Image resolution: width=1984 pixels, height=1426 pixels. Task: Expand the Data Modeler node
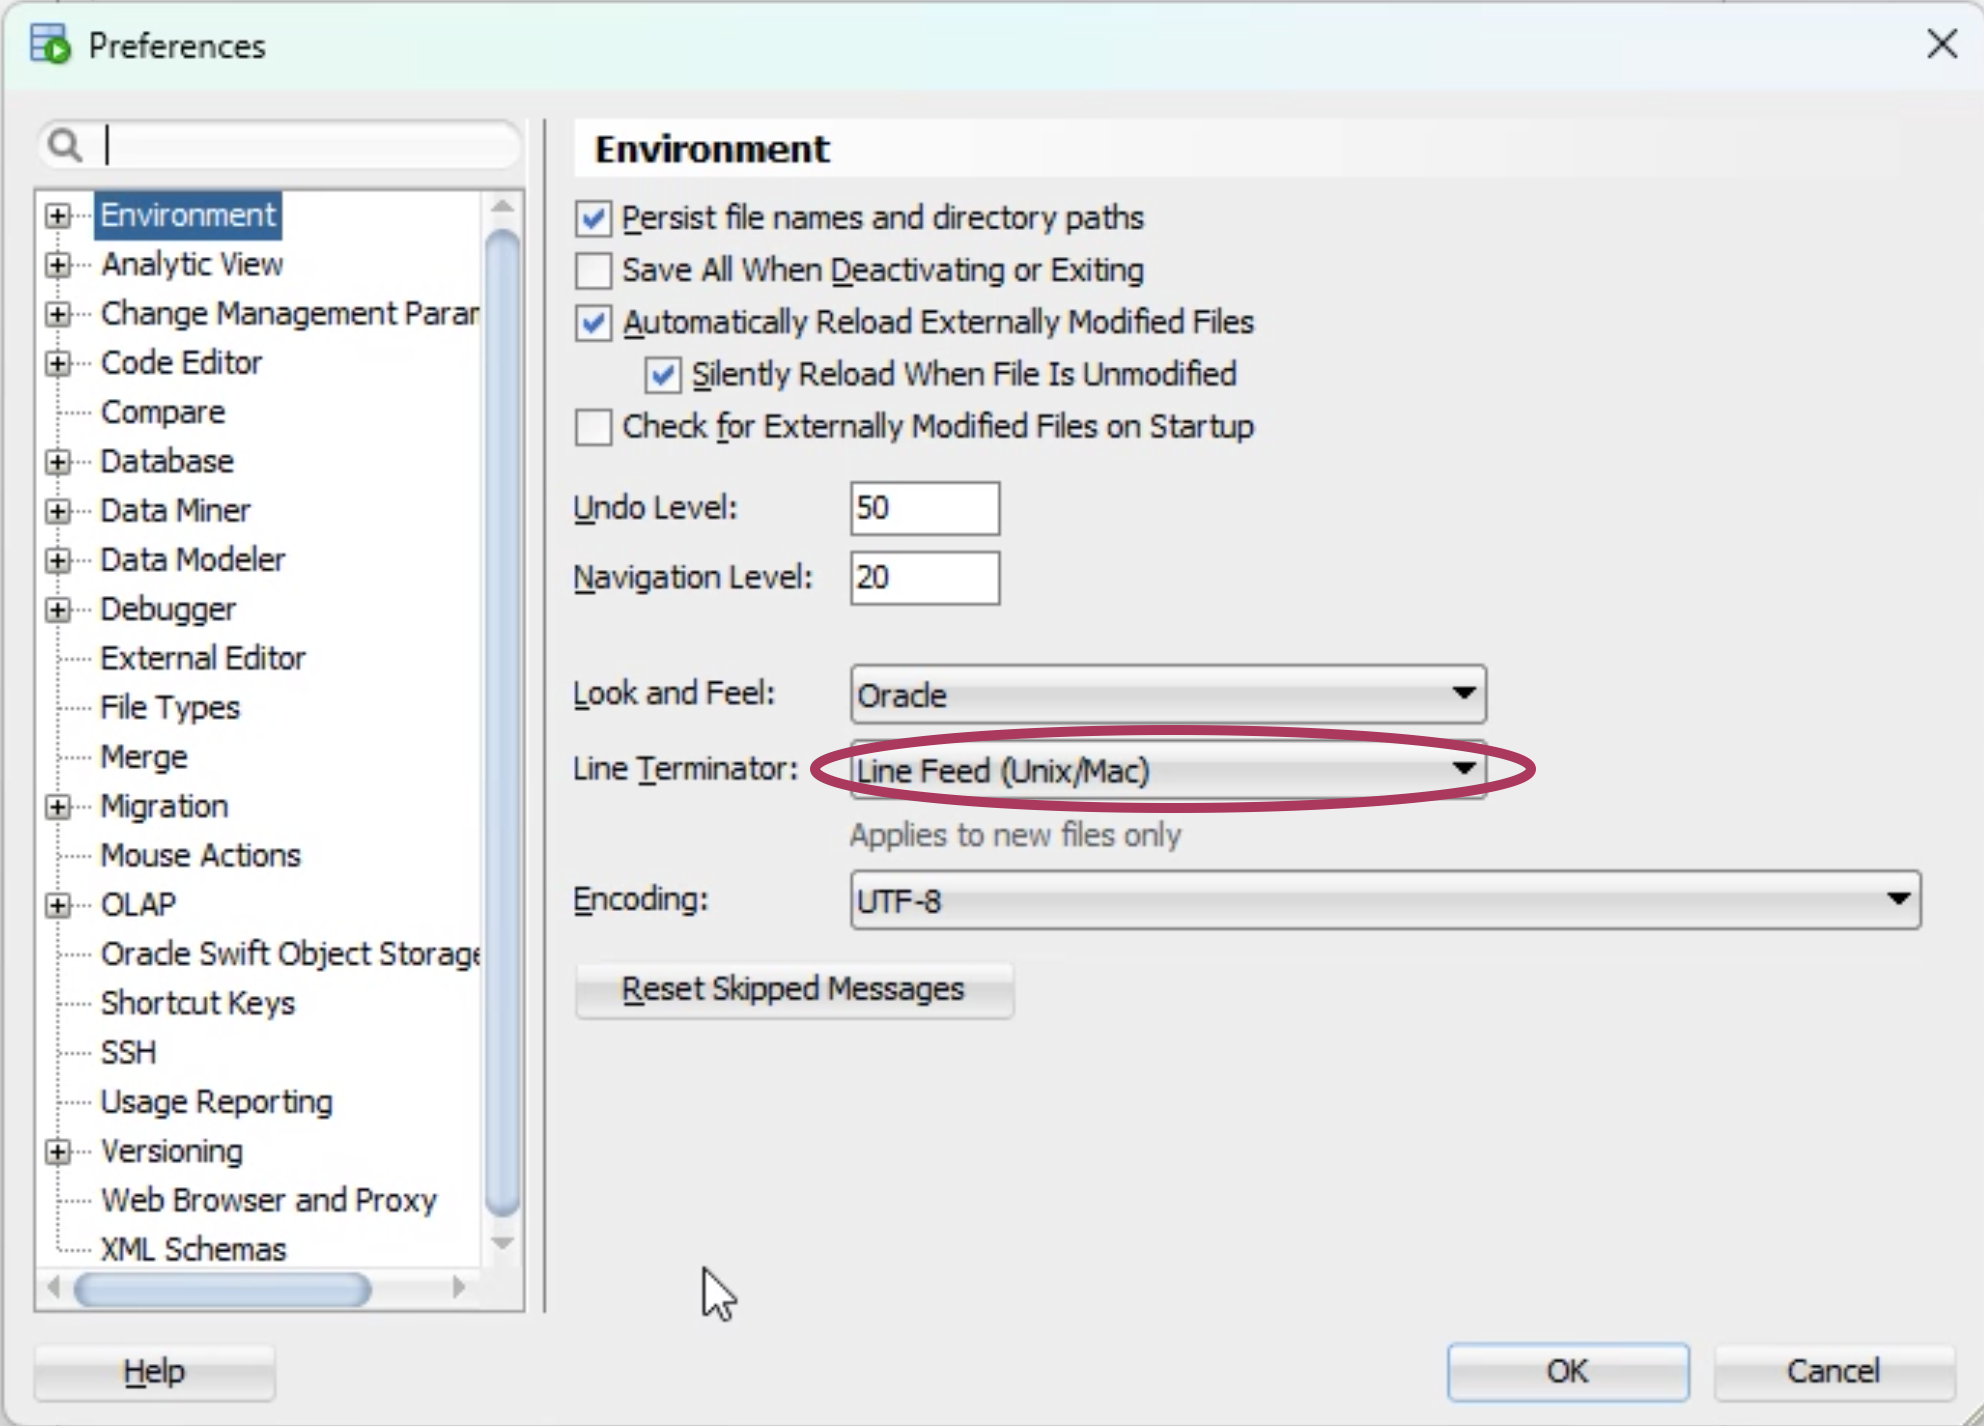point(58,560)
